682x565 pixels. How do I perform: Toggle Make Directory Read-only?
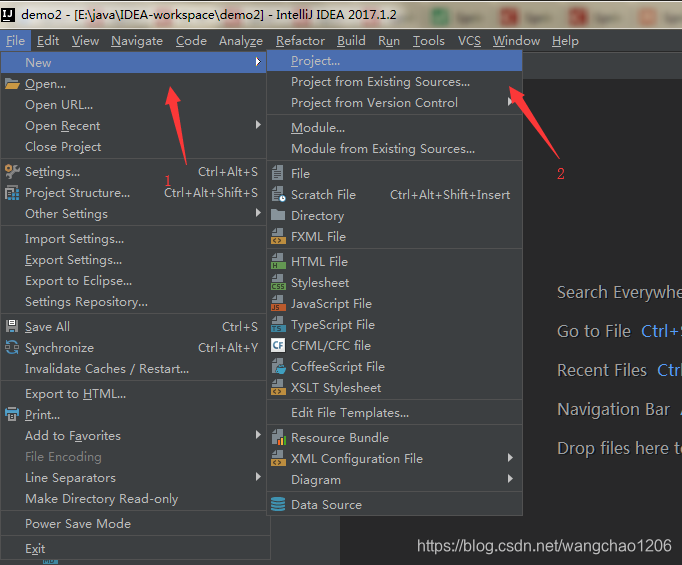(134, 498)
